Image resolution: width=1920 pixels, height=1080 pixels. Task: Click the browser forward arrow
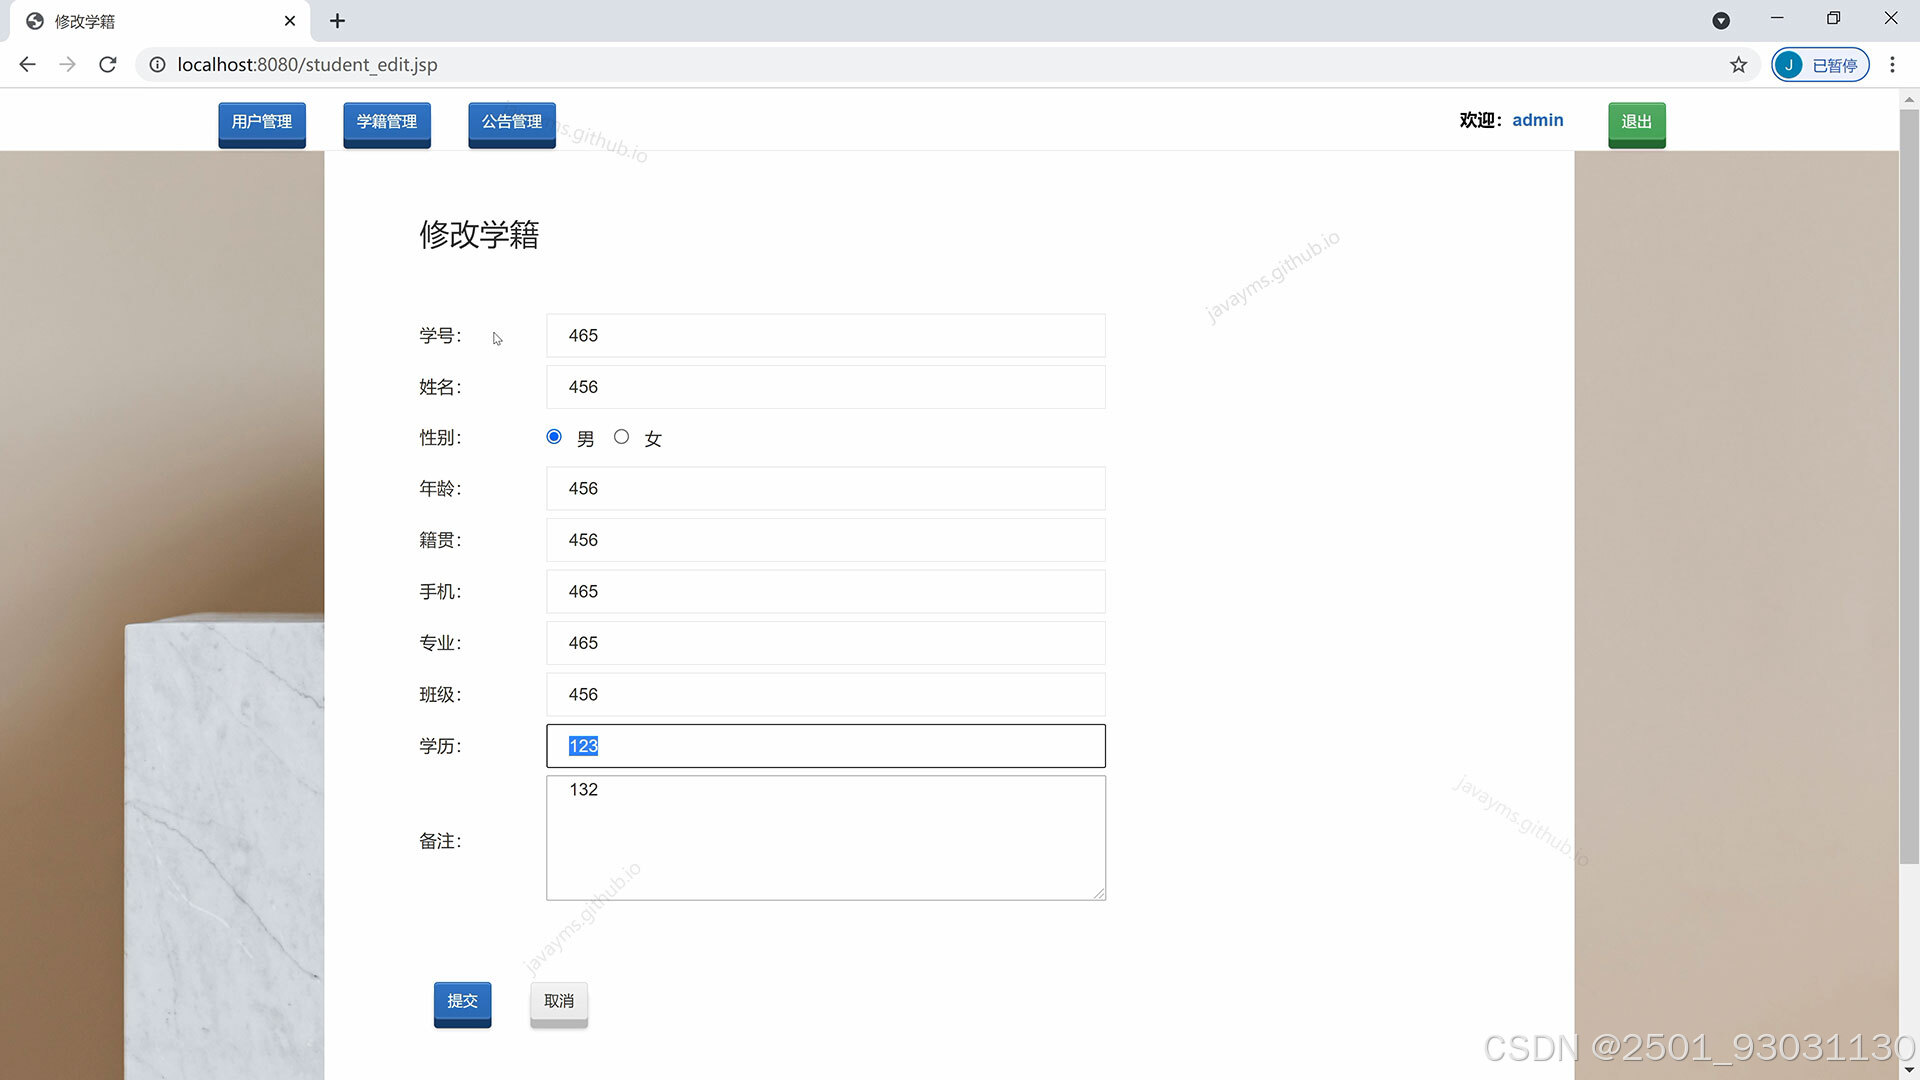[x=67, y=64]
